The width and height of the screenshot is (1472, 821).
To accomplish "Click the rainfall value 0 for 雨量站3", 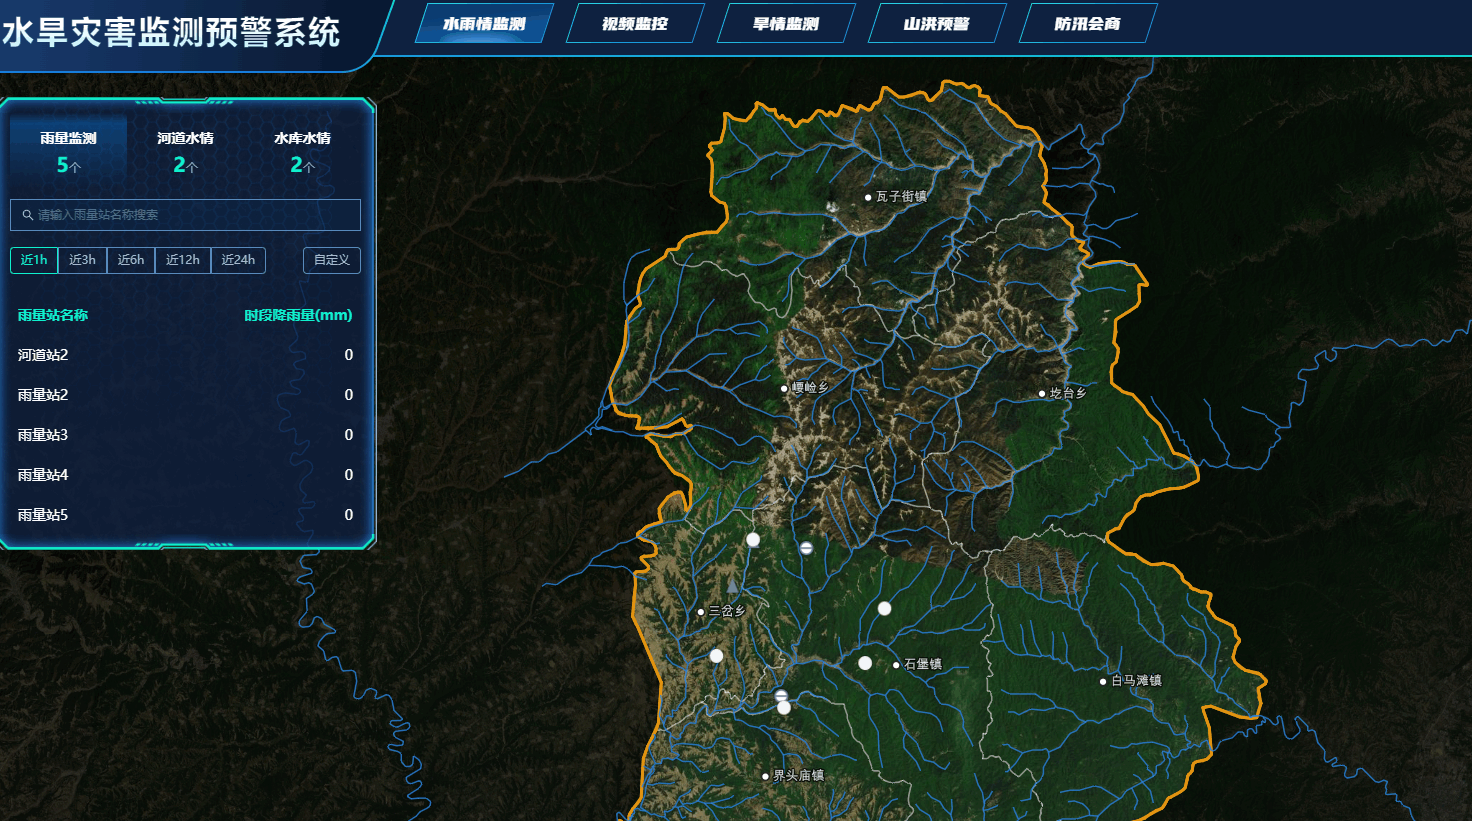I will tap(348, 435).
